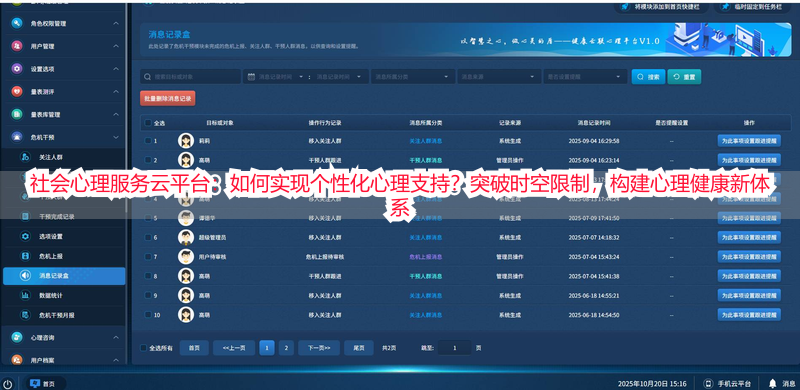Screen dimensions: 800x390
Task: Toggle the 全选所有 checkbox
Action: [144, 348]
